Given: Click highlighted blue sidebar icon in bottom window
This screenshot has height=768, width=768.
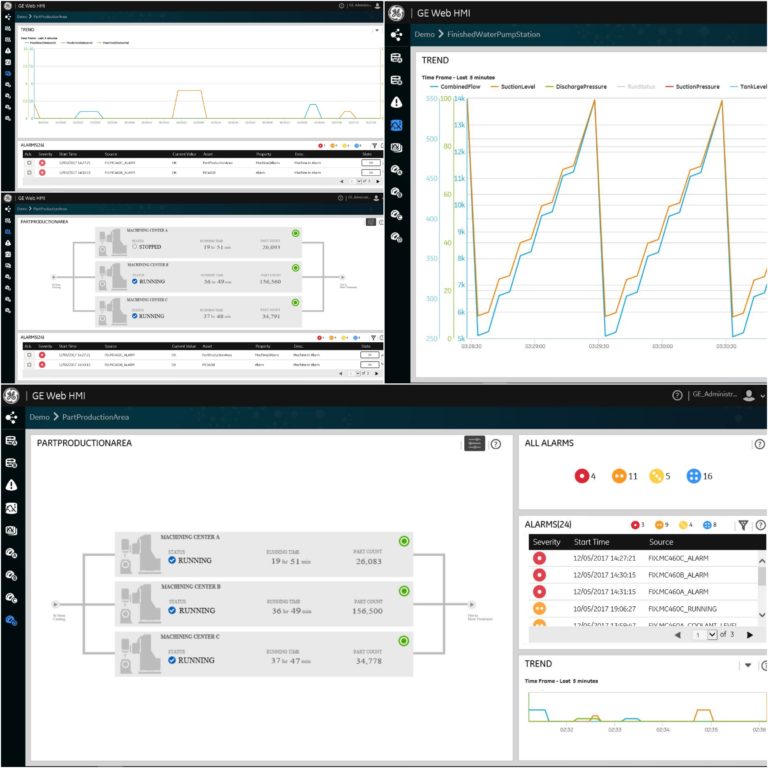Looking at the screenshot, I should tap(11, 621).
